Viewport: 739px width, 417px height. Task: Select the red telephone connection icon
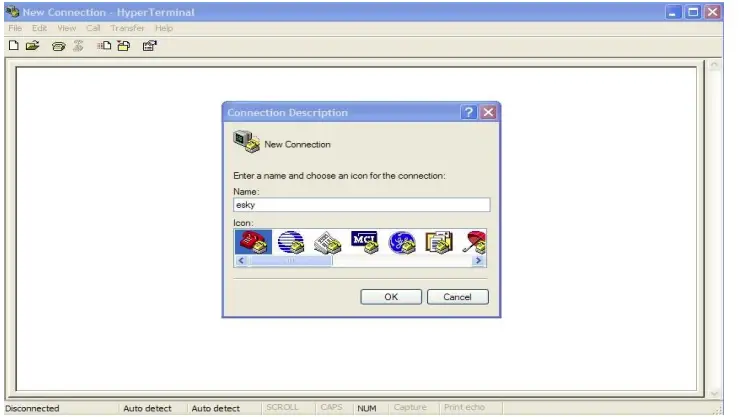coord(254,242)
